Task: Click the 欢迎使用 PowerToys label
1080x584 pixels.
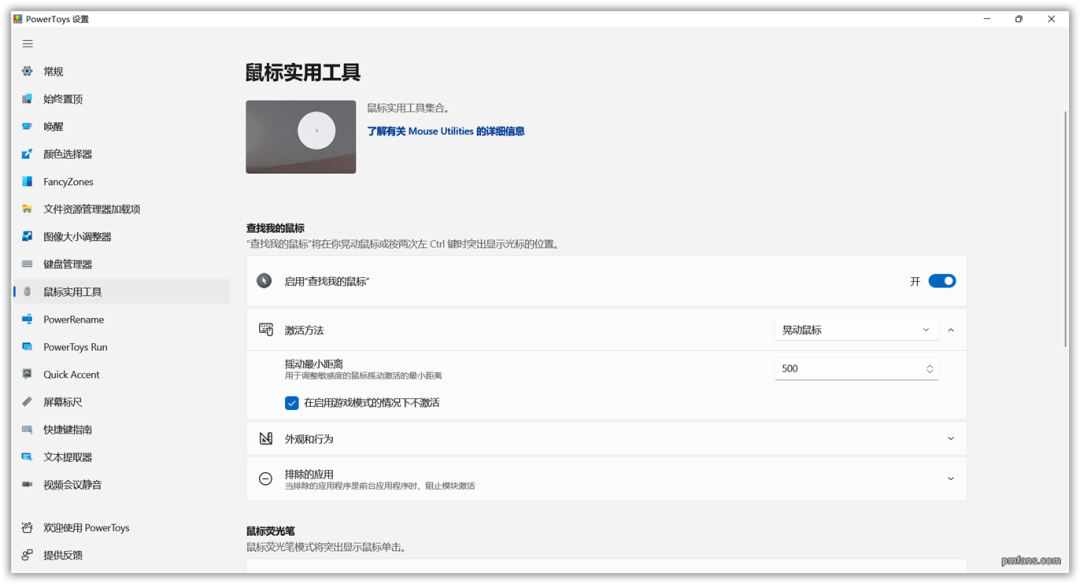Action: tap(86, 528)
